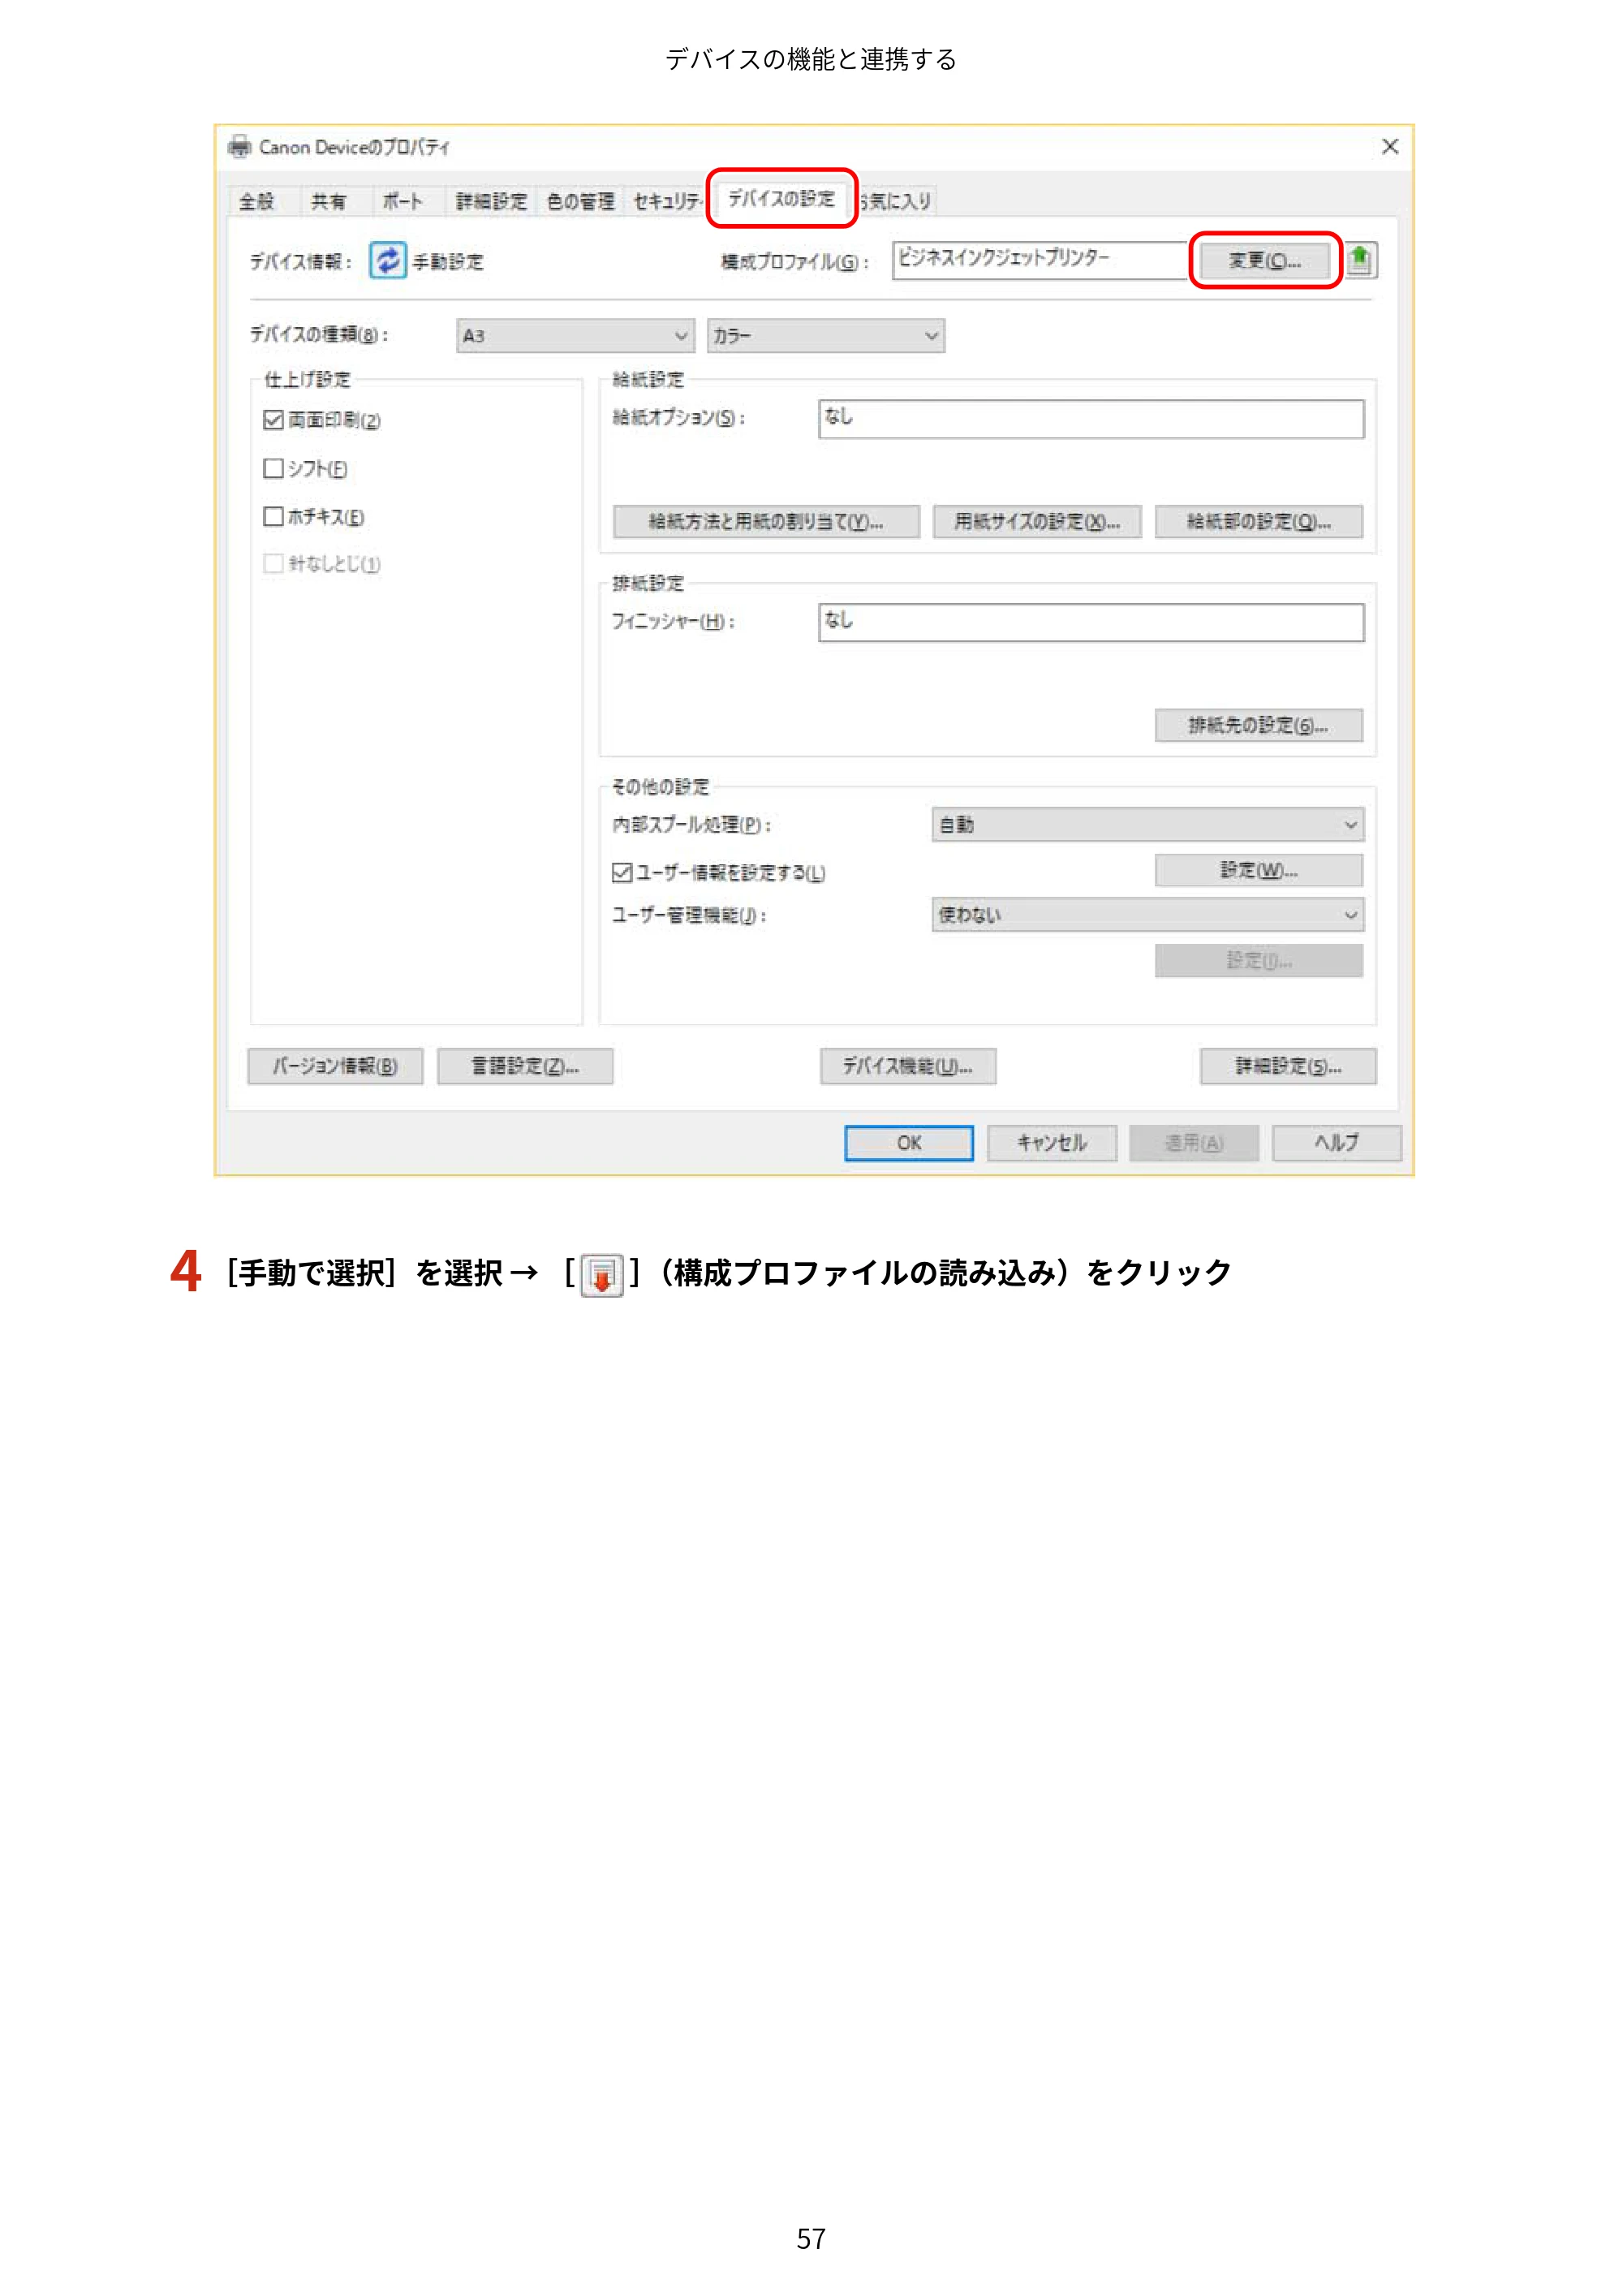Viewport: 1623px width, 2296px height.
Task: Open the カラー dropdown
Action: pyautogui.click(x=826, y=336)
